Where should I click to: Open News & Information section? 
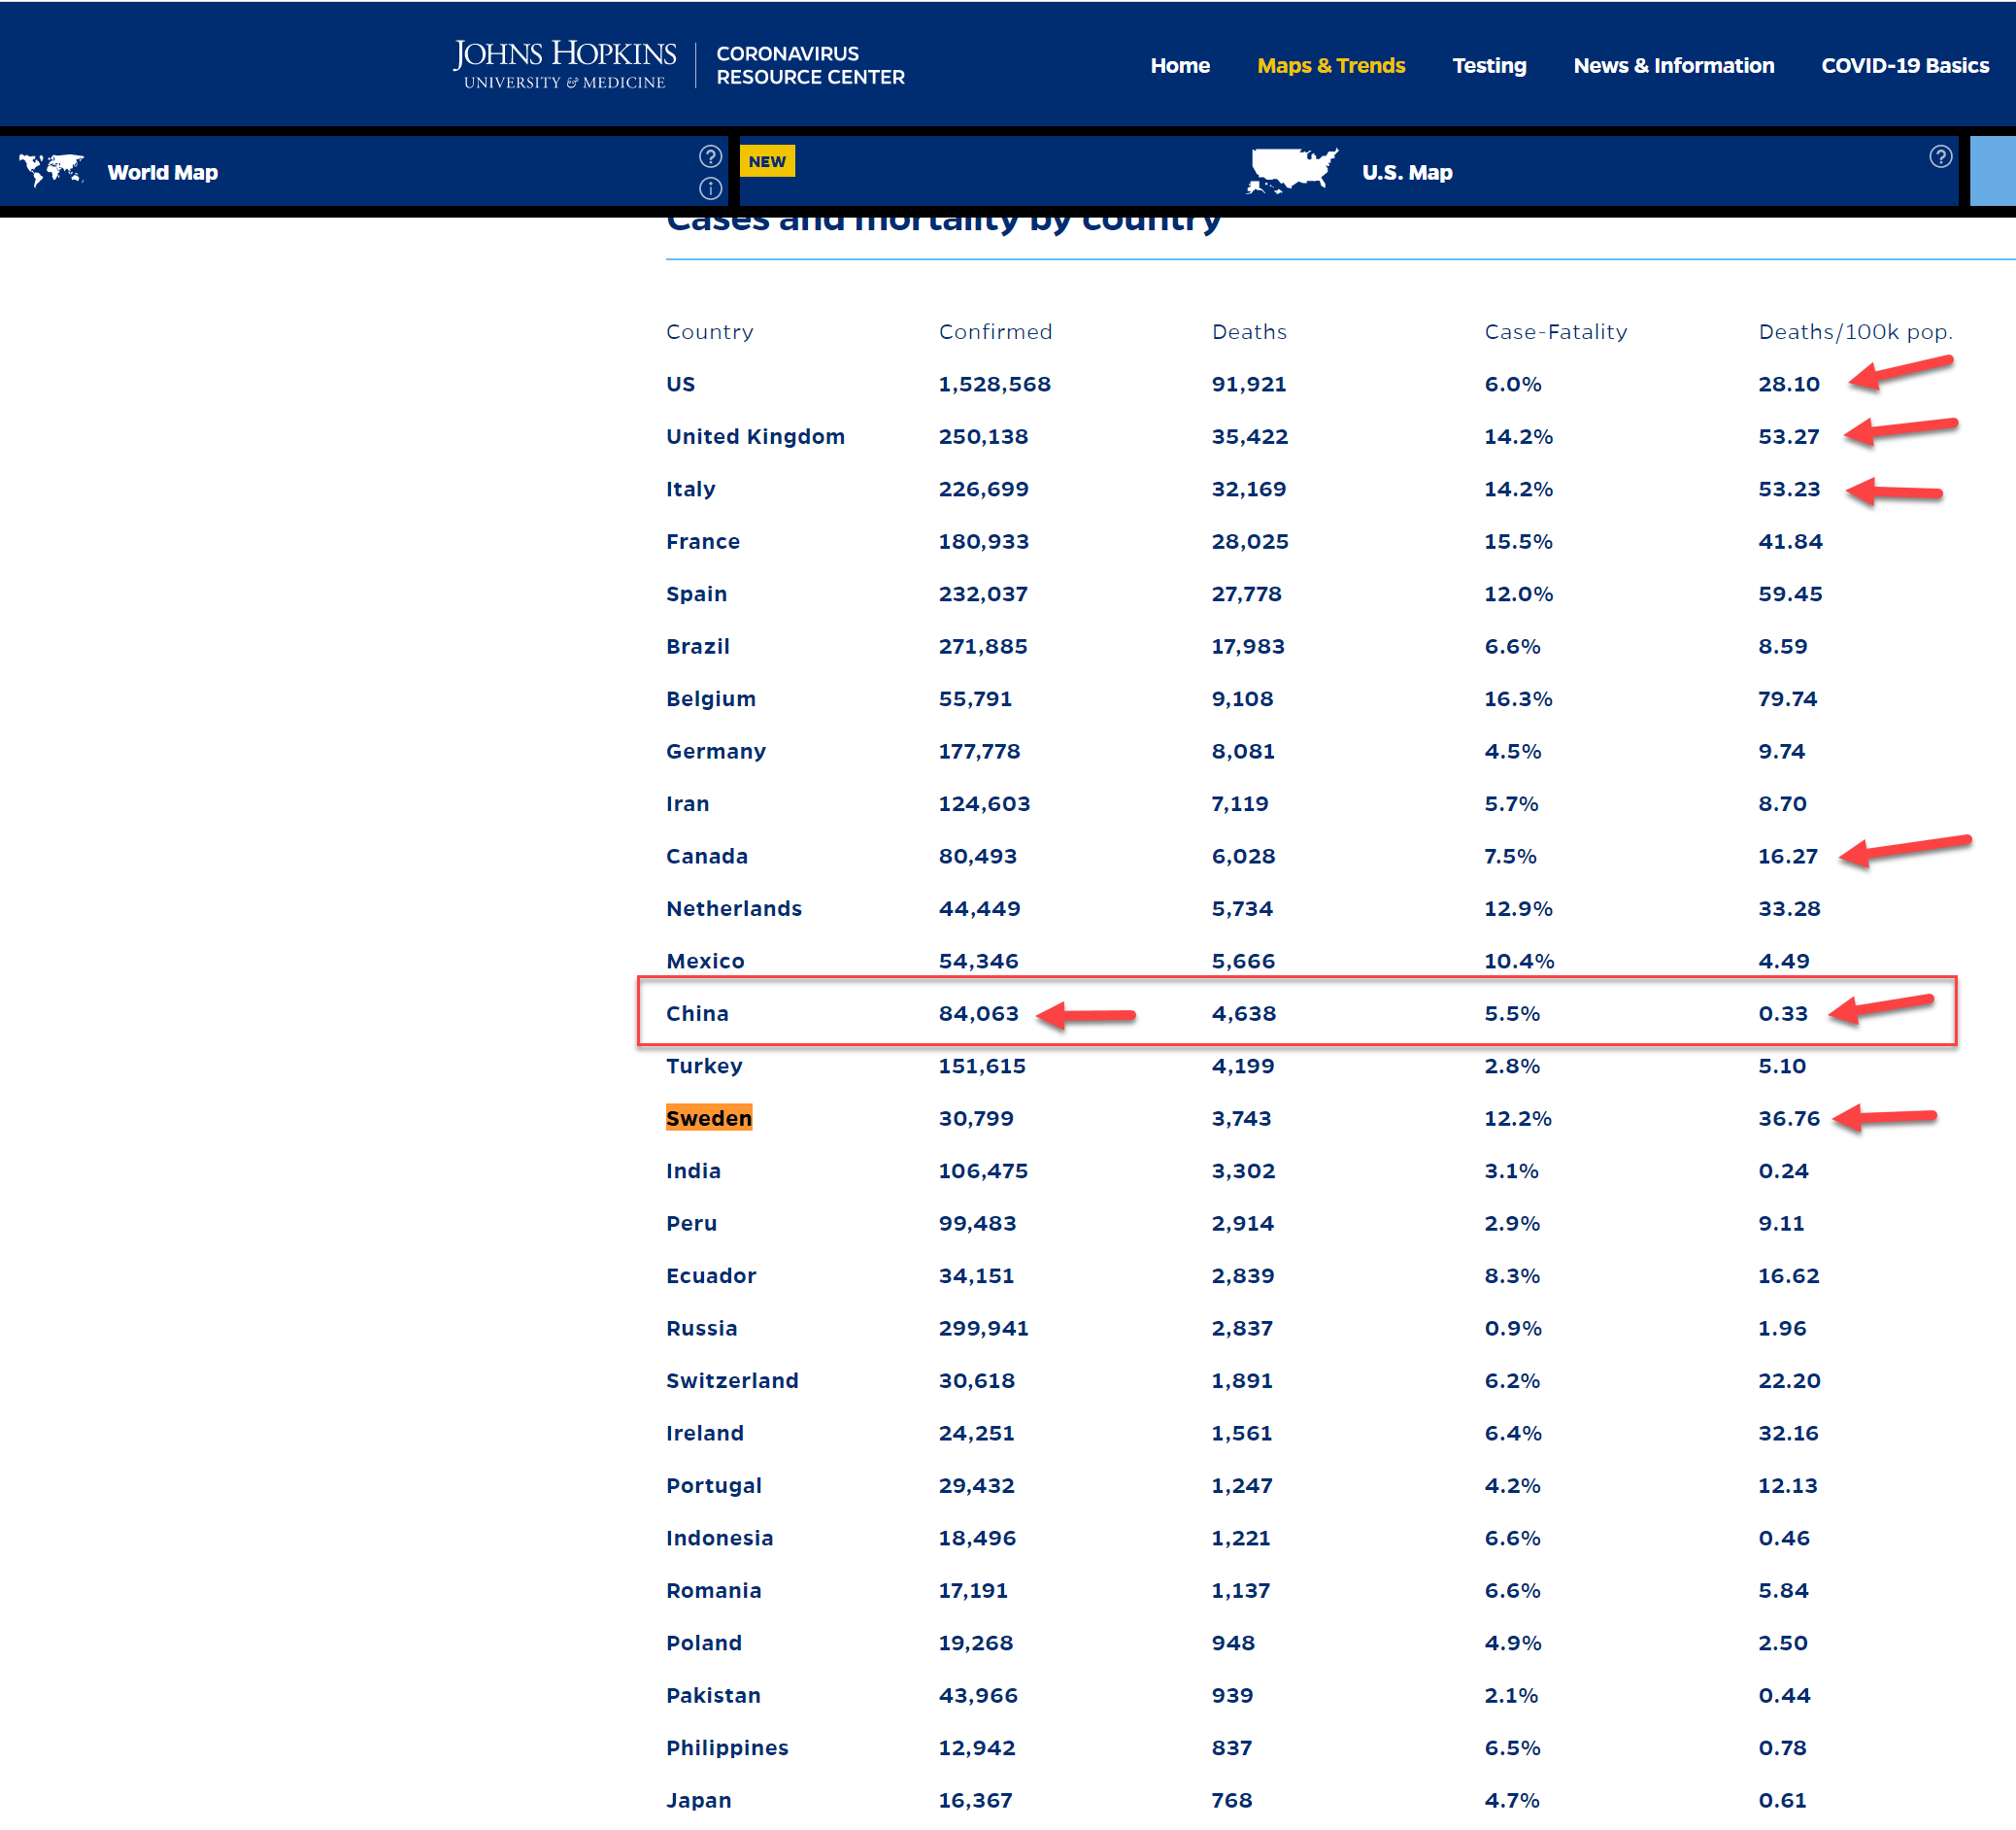coord(1673,65)
